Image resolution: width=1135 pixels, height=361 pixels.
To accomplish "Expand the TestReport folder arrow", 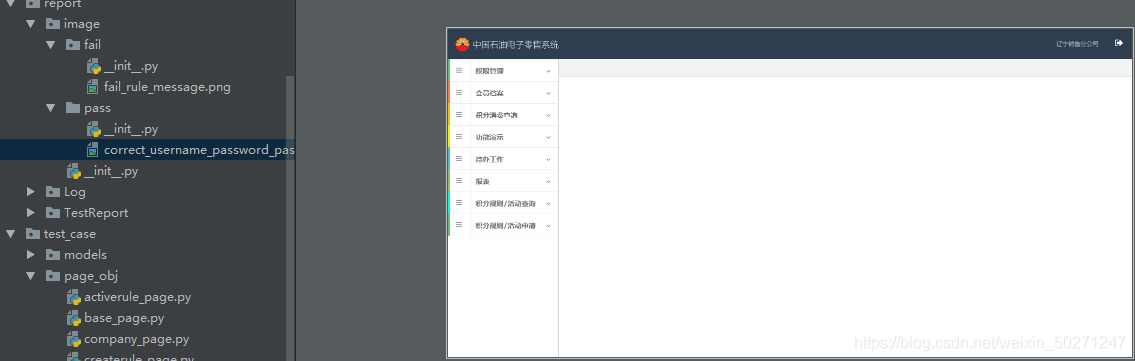I will coord(30,213).
